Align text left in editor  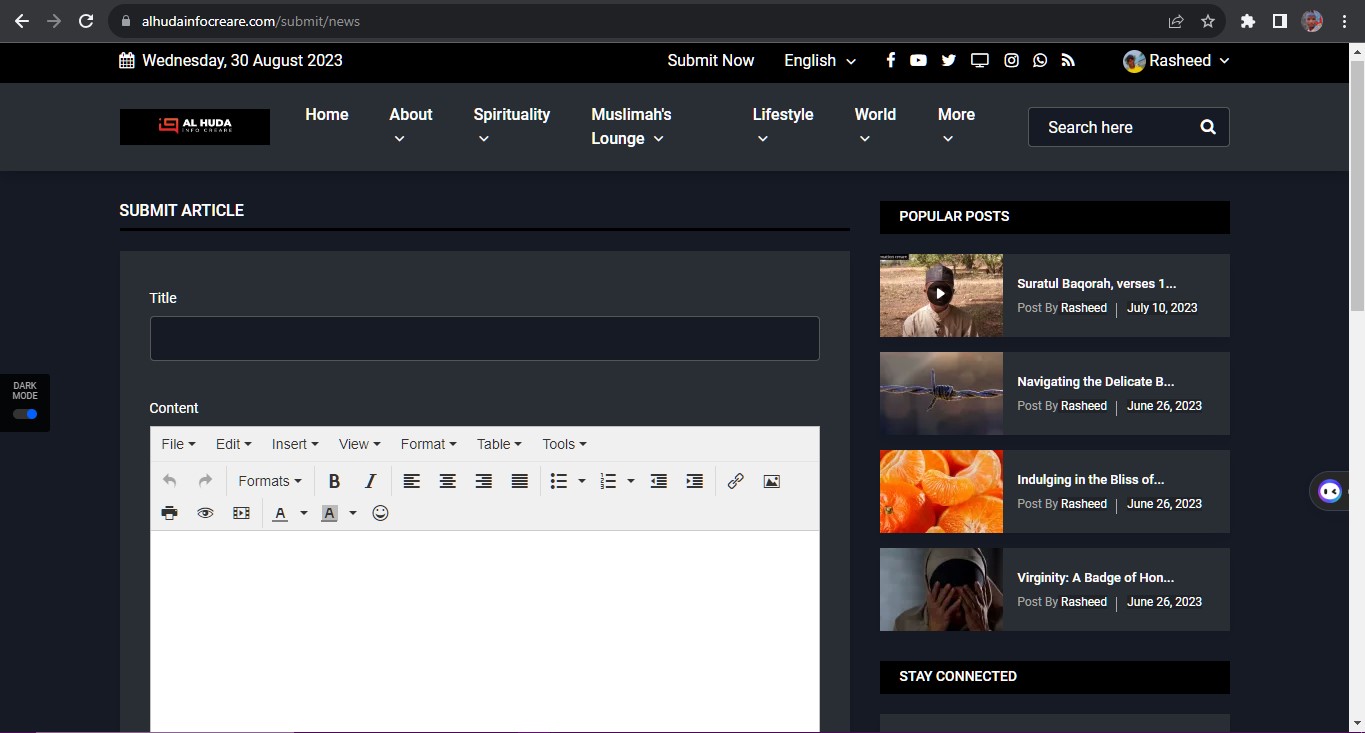click(411, 481)
